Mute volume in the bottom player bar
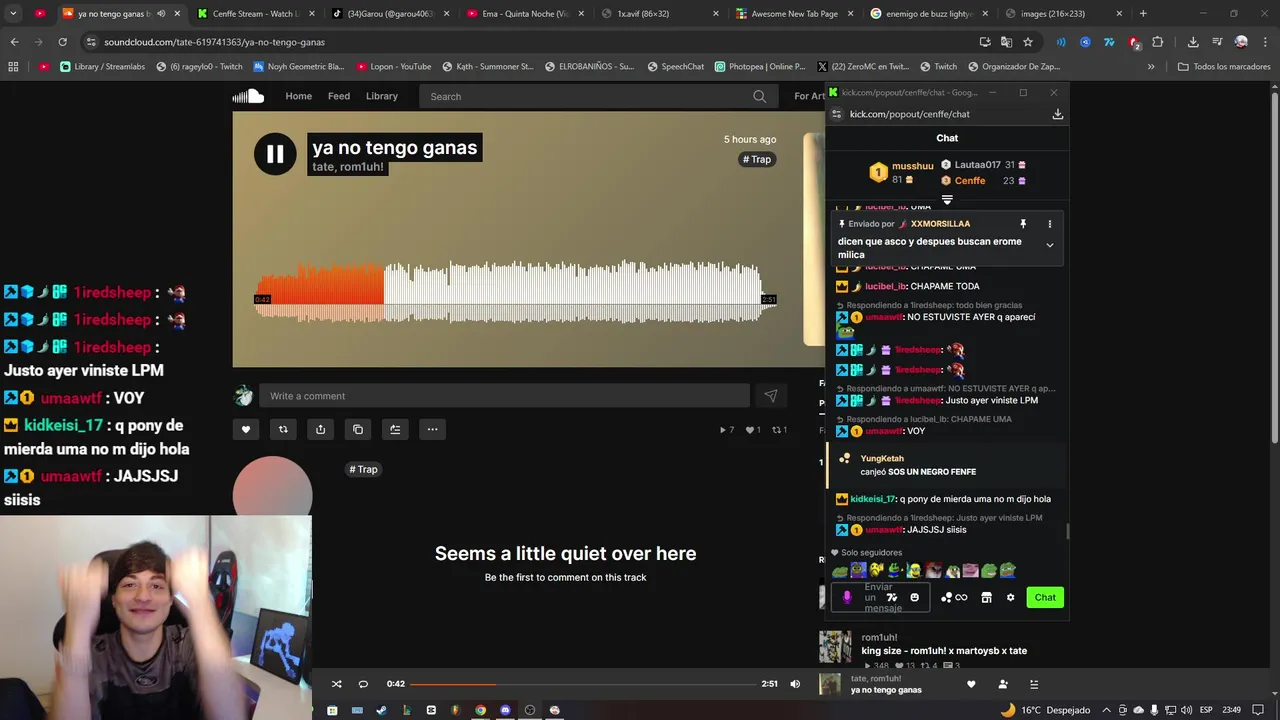This screenshot has width=1280, height=720. [x=795, y=684]
